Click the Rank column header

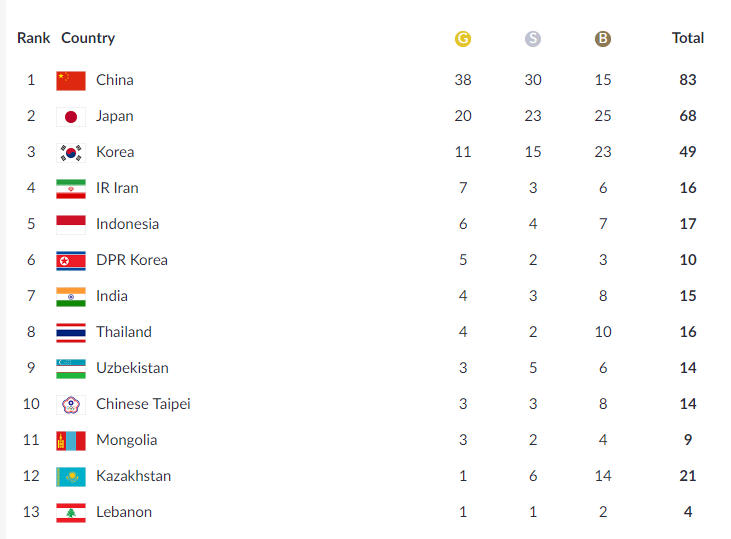click(34, 38)
